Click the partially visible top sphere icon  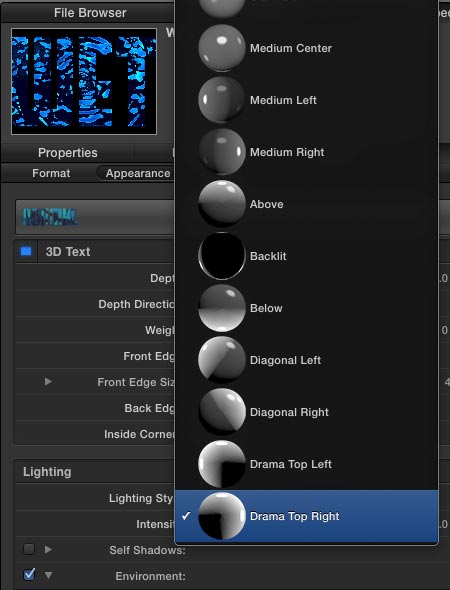point(222,8)
